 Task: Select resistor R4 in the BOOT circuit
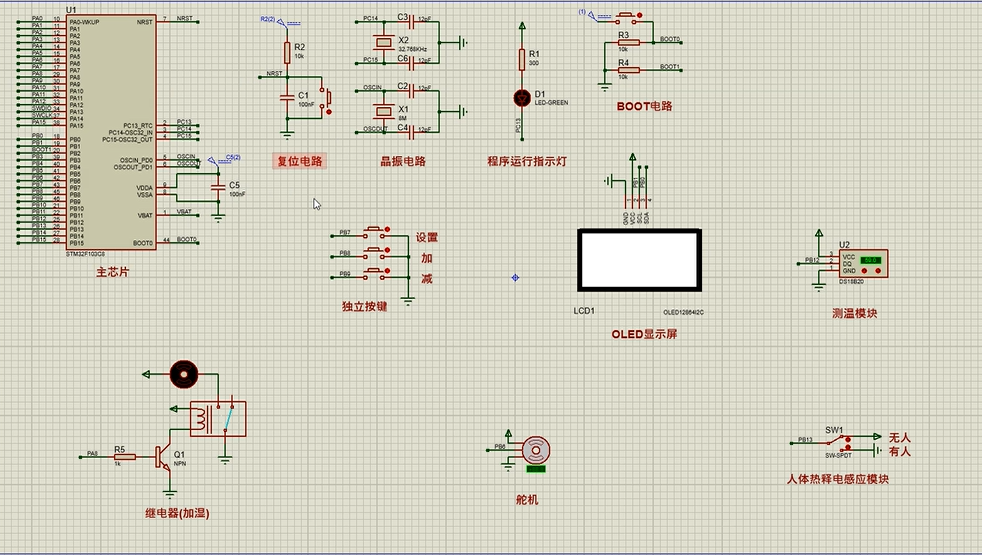pyautogui.click(x=629, y=70)
